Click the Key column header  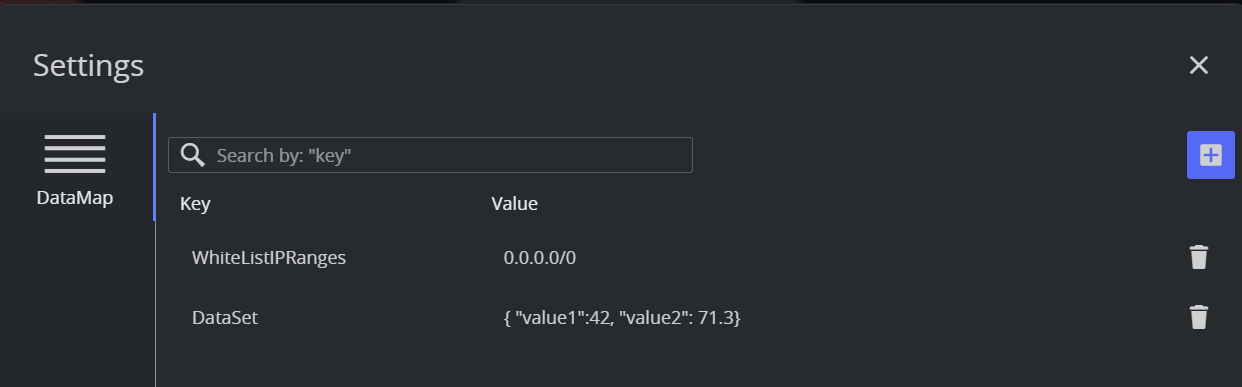pos(195,204)
